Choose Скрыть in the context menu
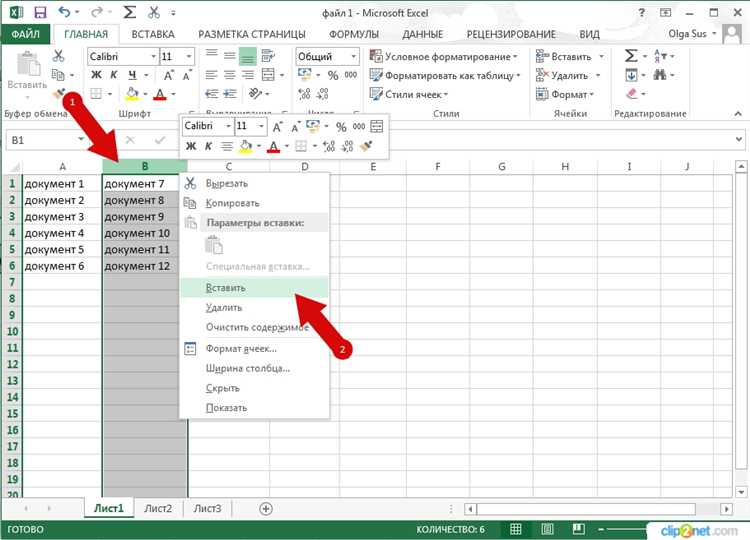Viewport: 750px width, 540px height. (254, 388)
